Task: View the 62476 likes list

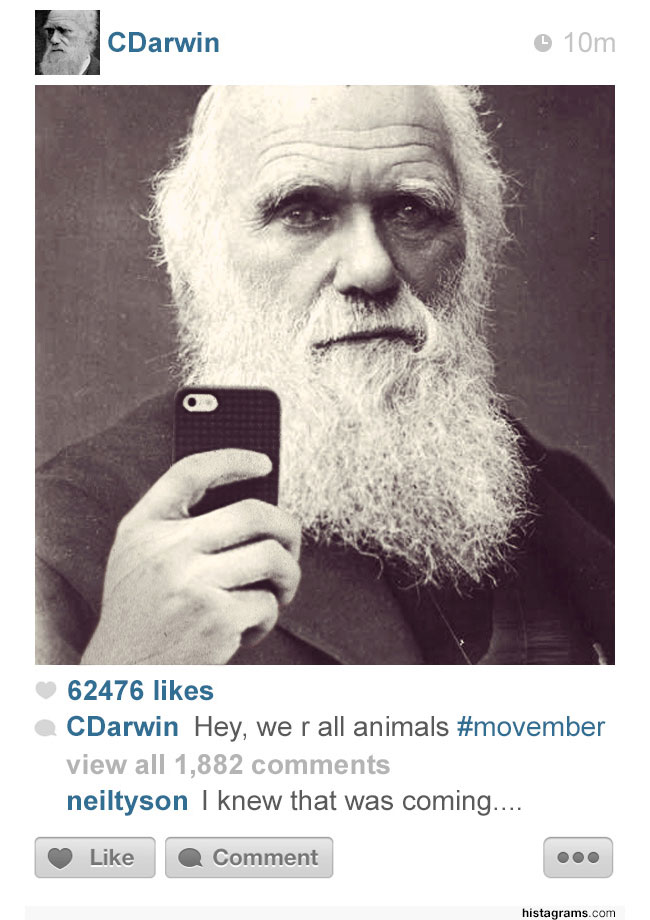Action: point(140,691)
